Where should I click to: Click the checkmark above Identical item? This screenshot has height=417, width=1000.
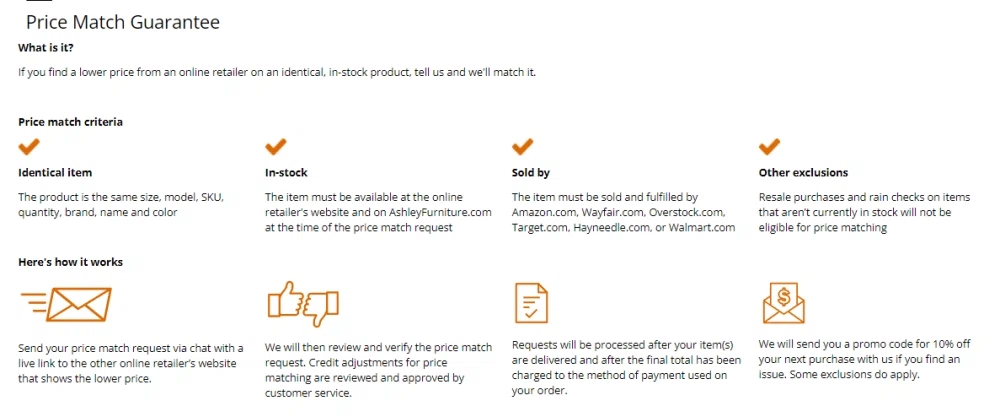[x=29, y=147]
